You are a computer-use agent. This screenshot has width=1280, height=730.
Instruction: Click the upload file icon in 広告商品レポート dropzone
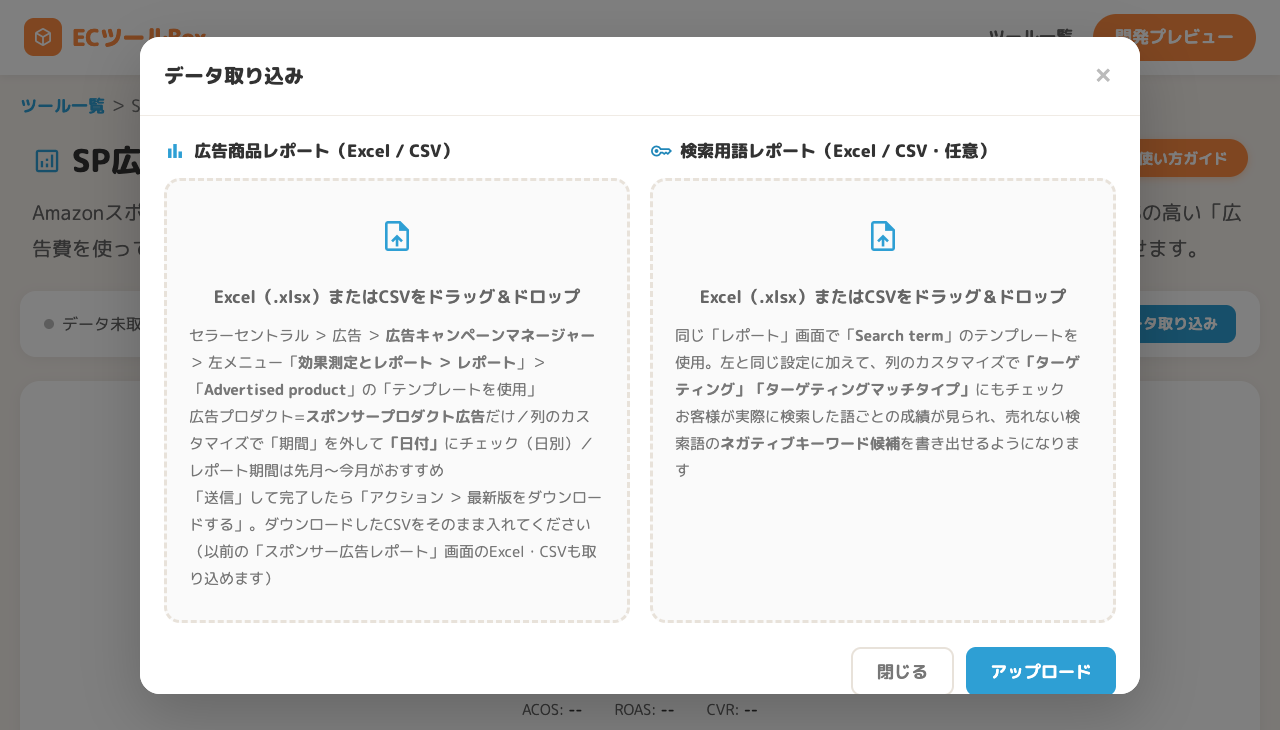(x=397, y=236)
